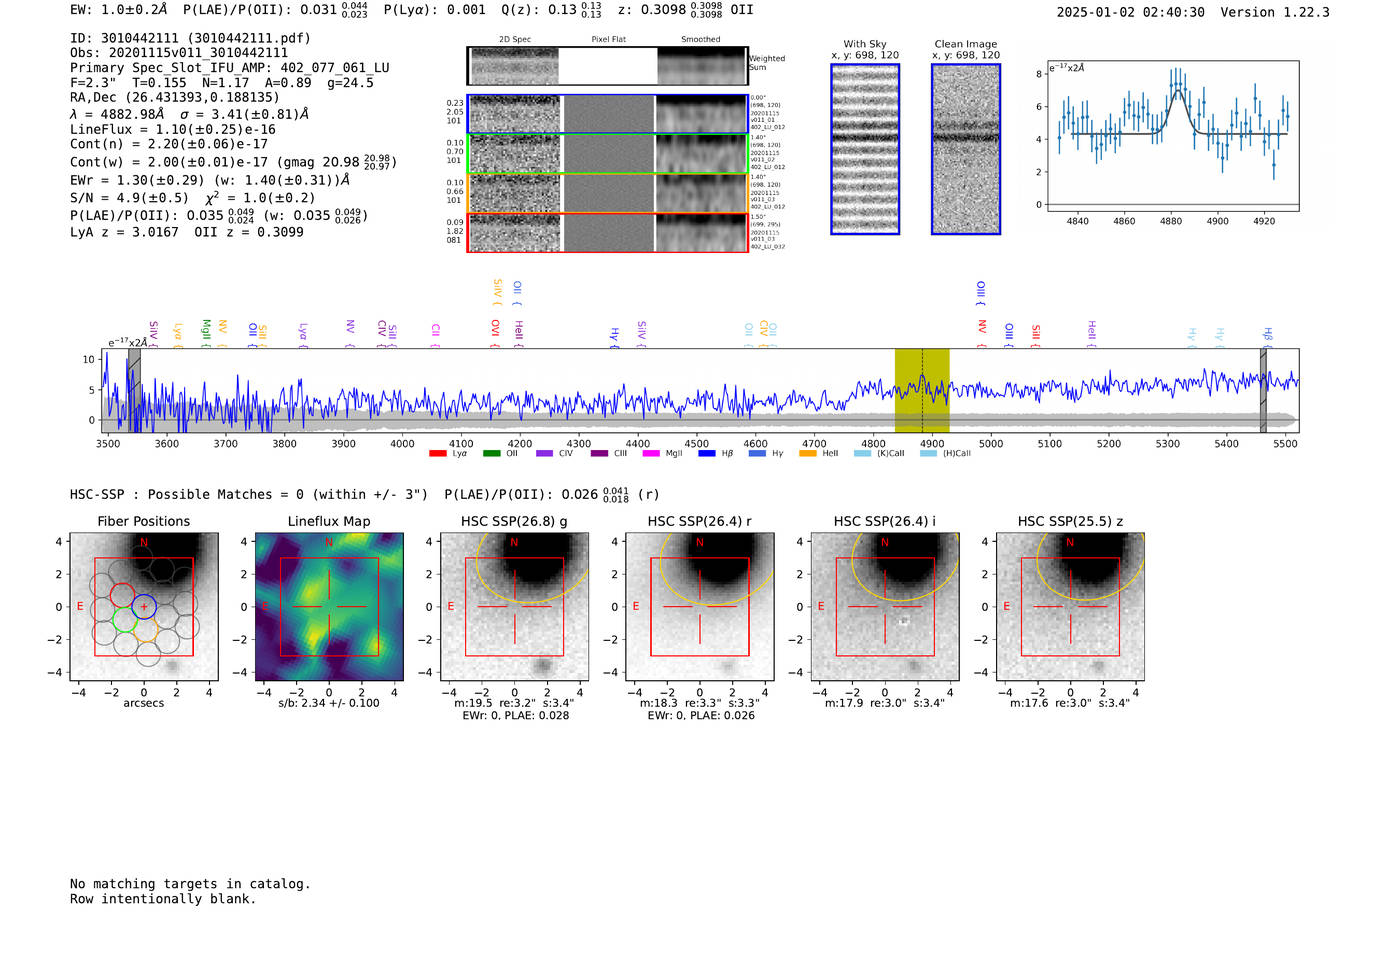The height and width of the screenshot is (953, 1400).
Task: Open the With Sky fiber image
Action: (865, 149)
